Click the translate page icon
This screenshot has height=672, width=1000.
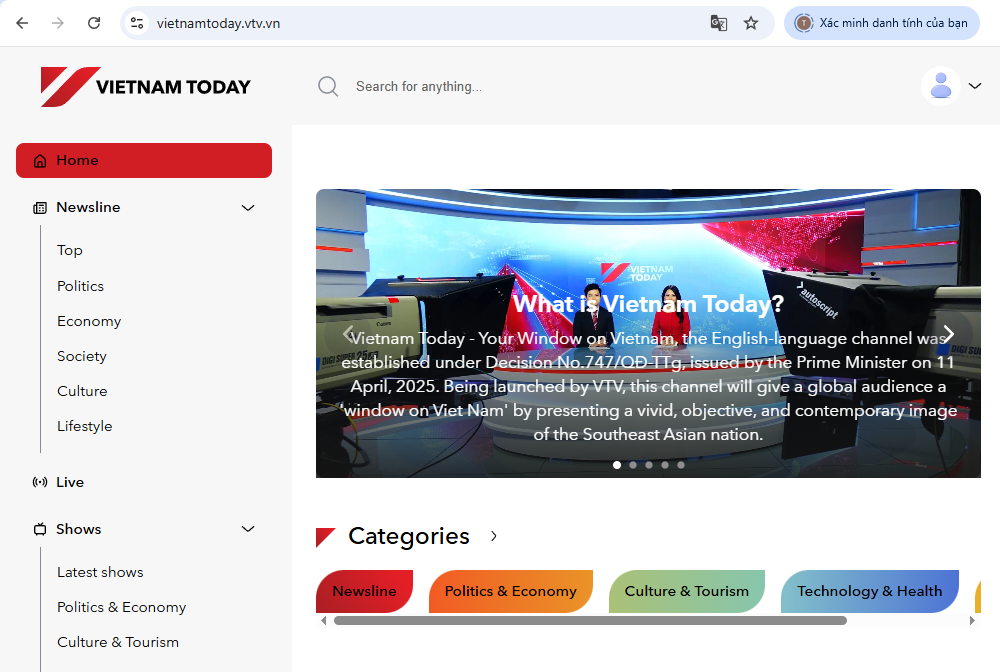(719, 23)
